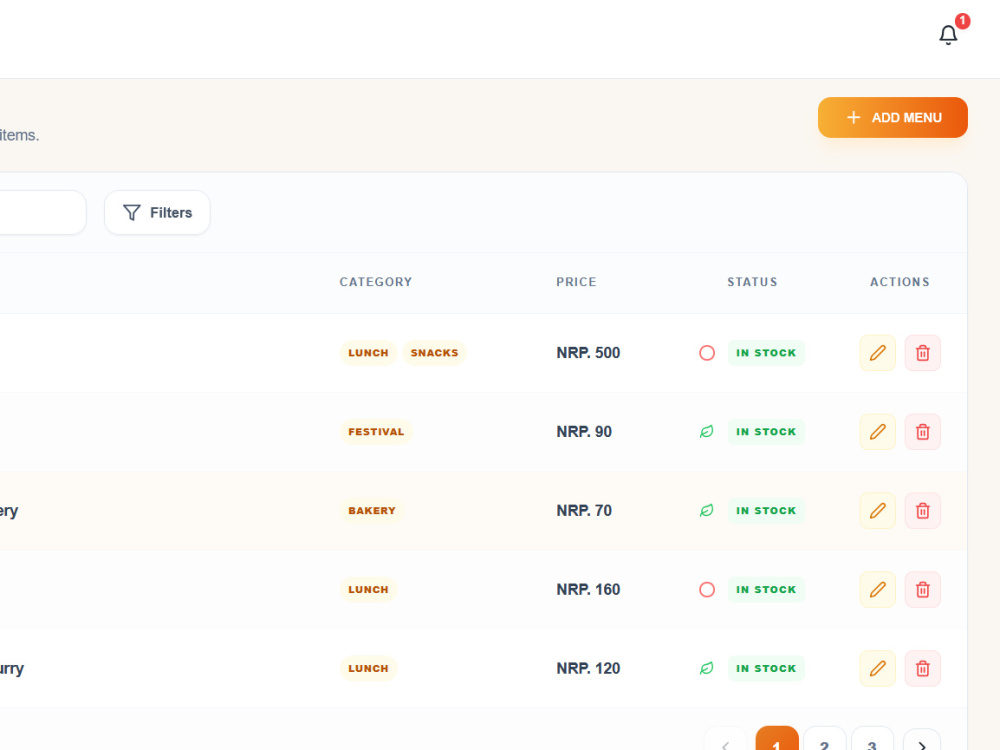Click non-veg circle icon in NRP. 500 row
This screenshot has height=750, width=1000.
click(707, 353)
